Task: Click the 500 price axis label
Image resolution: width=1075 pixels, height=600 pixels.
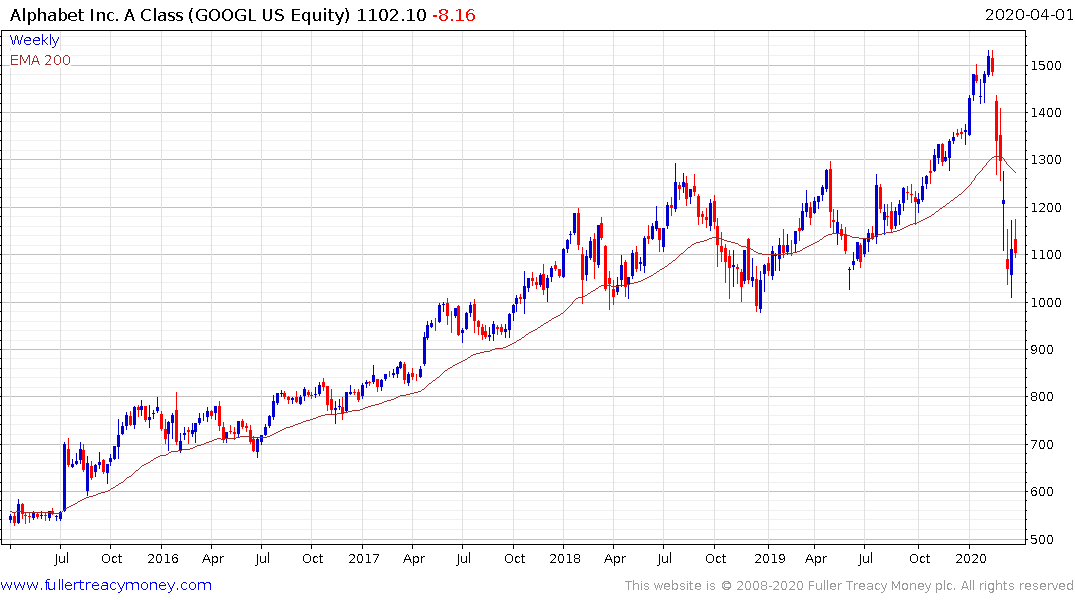Action: point(1042,539)
